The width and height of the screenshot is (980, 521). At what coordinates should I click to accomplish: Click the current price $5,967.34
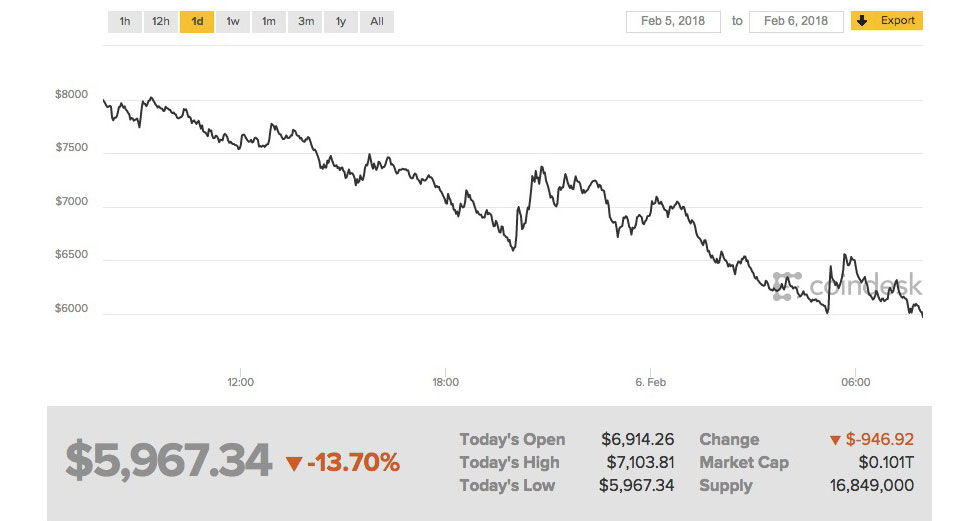(x=168, y=460)
